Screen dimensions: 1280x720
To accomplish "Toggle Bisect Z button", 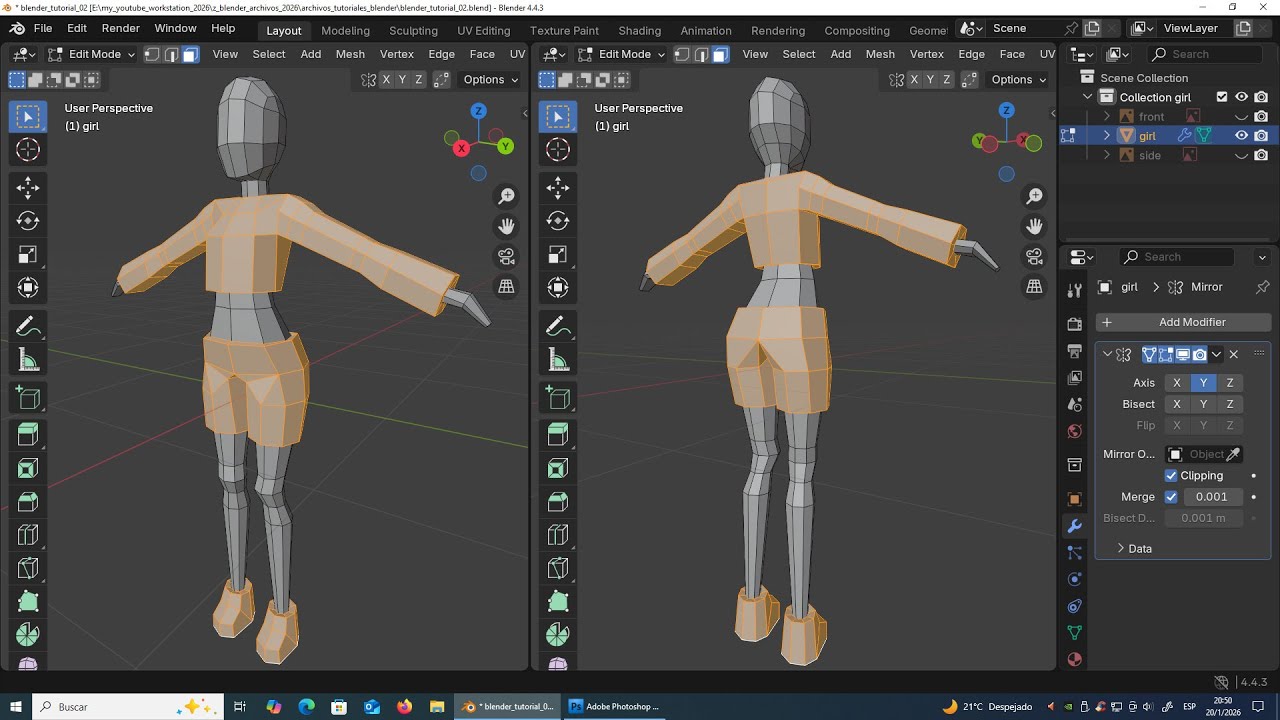I will point(1230,404).
